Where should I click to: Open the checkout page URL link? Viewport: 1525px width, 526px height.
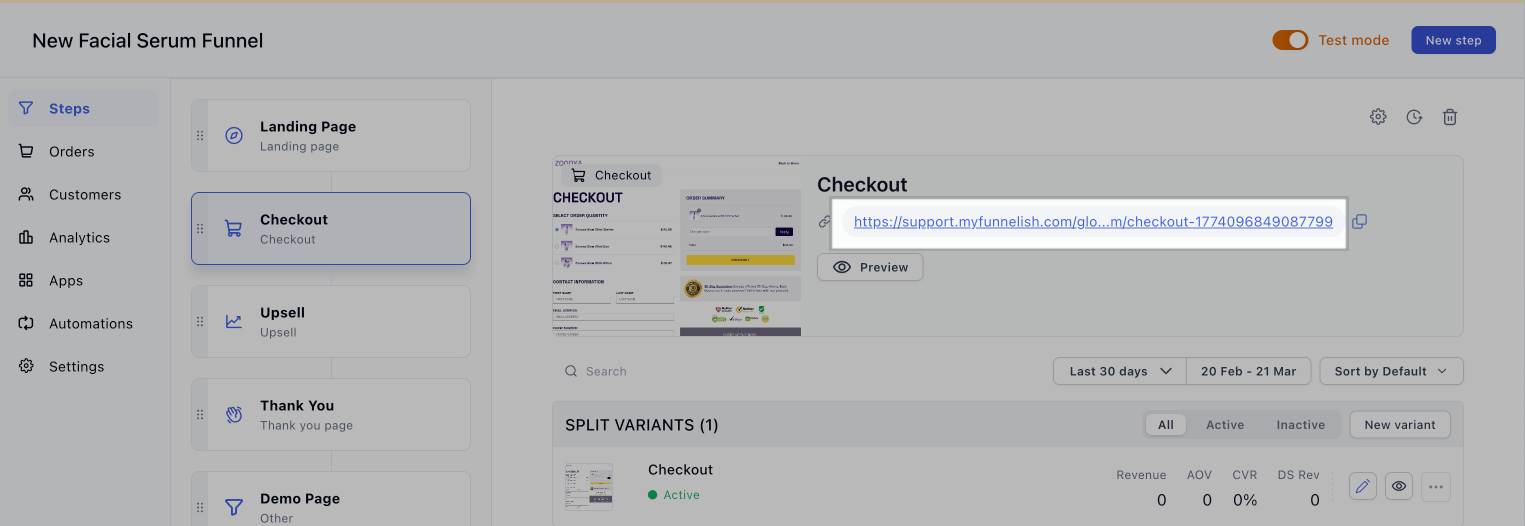pyautogui.click(x=1093, y=222)
